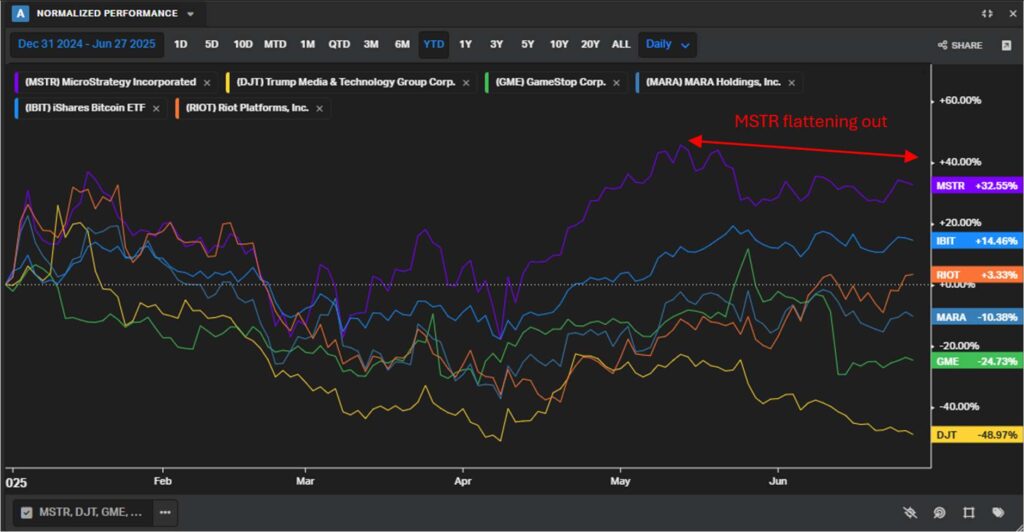The height and width of the screenshot is (532, 1024).
Task: Click the purple MSTR color bar
Action: tap(16, 82)
